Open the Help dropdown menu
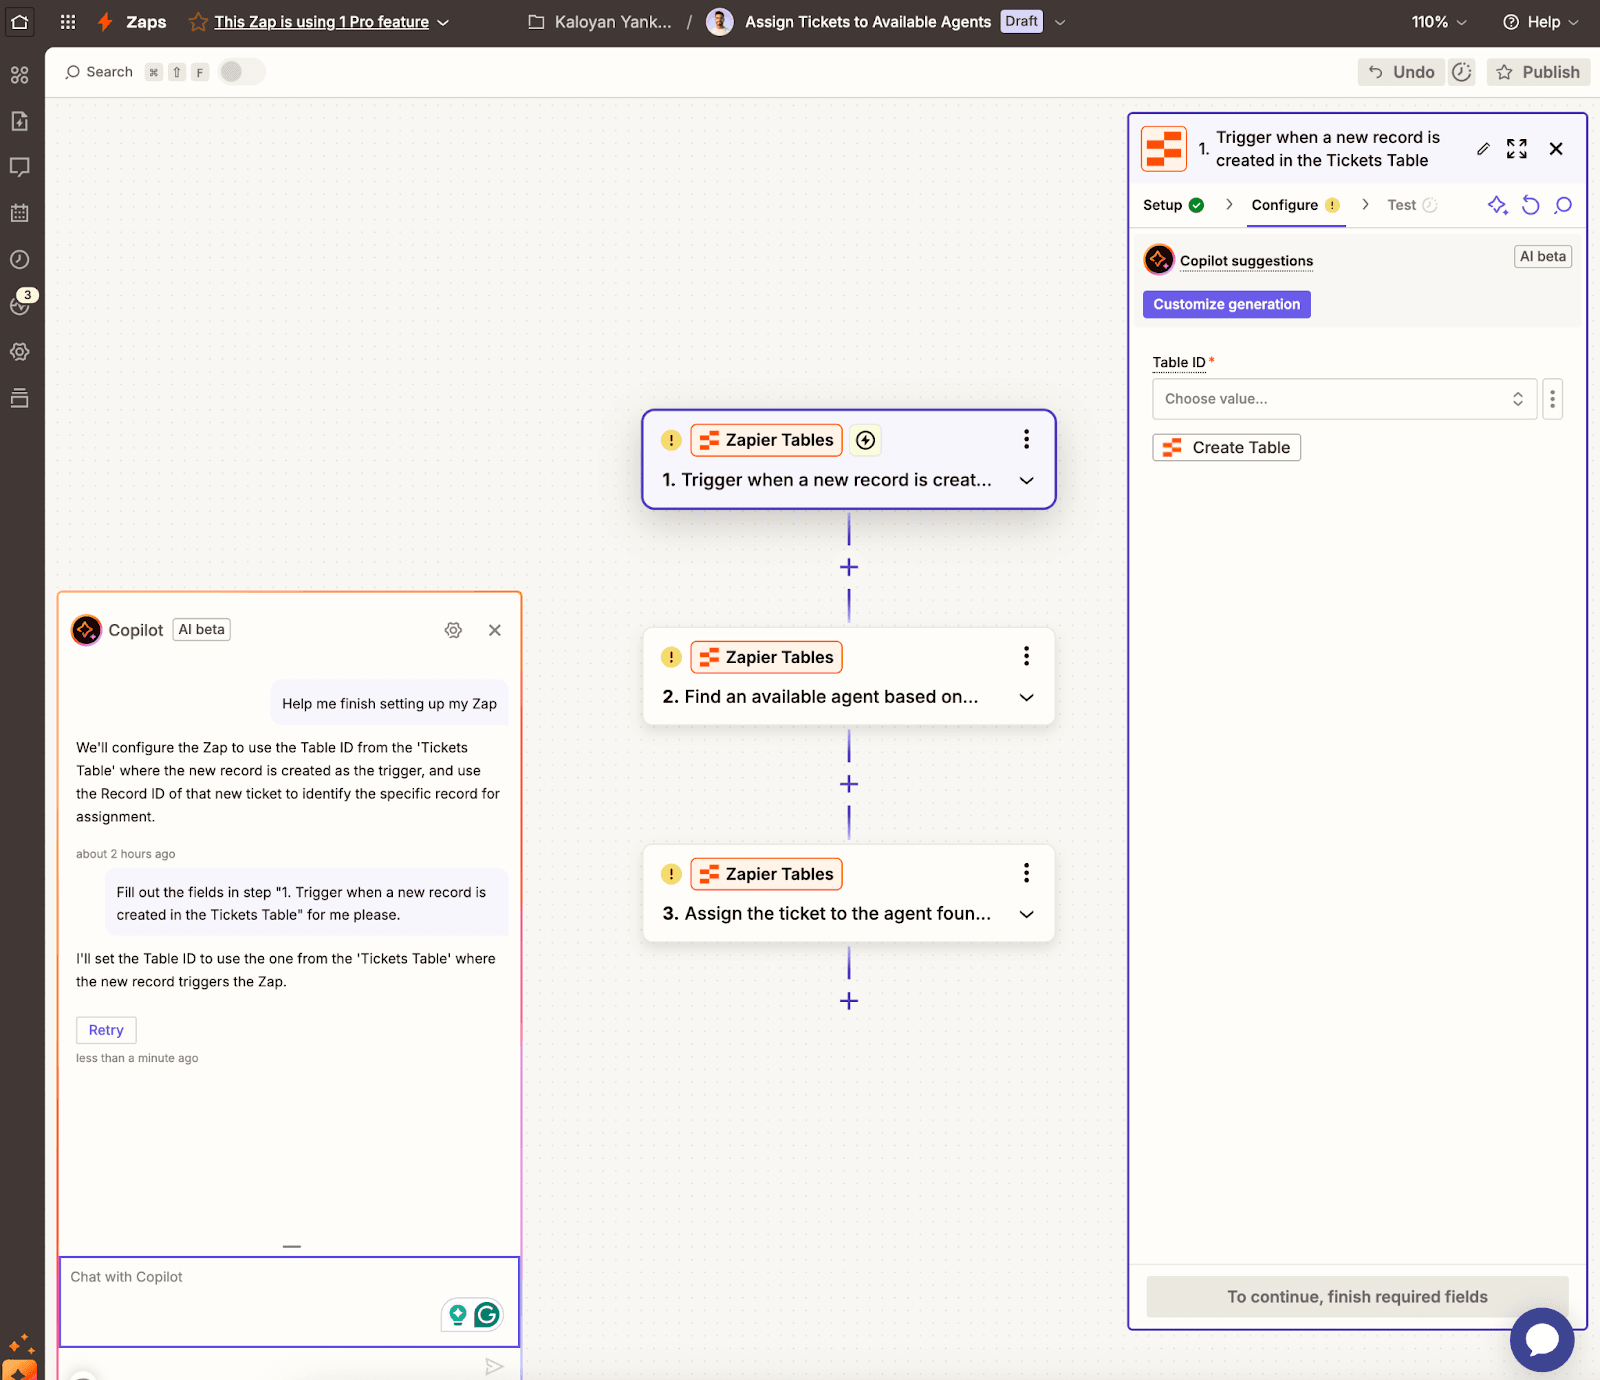This screenshot has width=1600, height=1380. pyautogui.click(x=1541, y=22)
